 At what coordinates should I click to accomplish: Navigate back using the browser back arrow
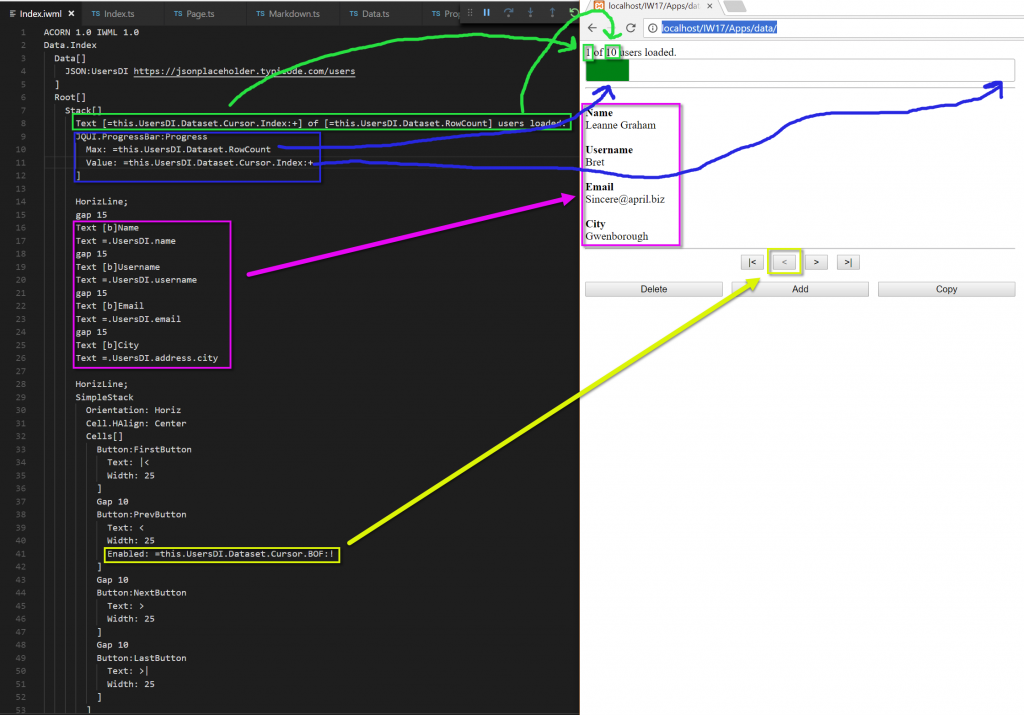[591, 28]
